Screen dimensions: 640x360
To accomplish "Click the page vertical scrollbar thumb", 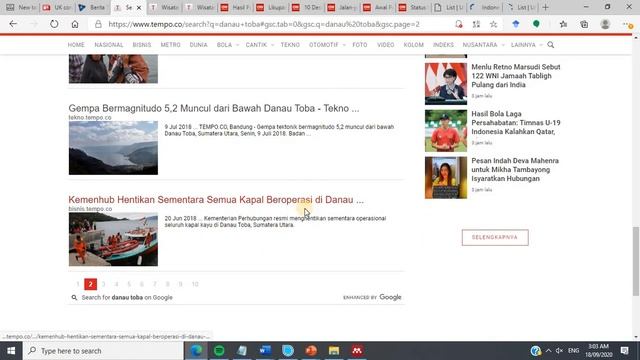I will pyautogui.click(x=636, y=261).
